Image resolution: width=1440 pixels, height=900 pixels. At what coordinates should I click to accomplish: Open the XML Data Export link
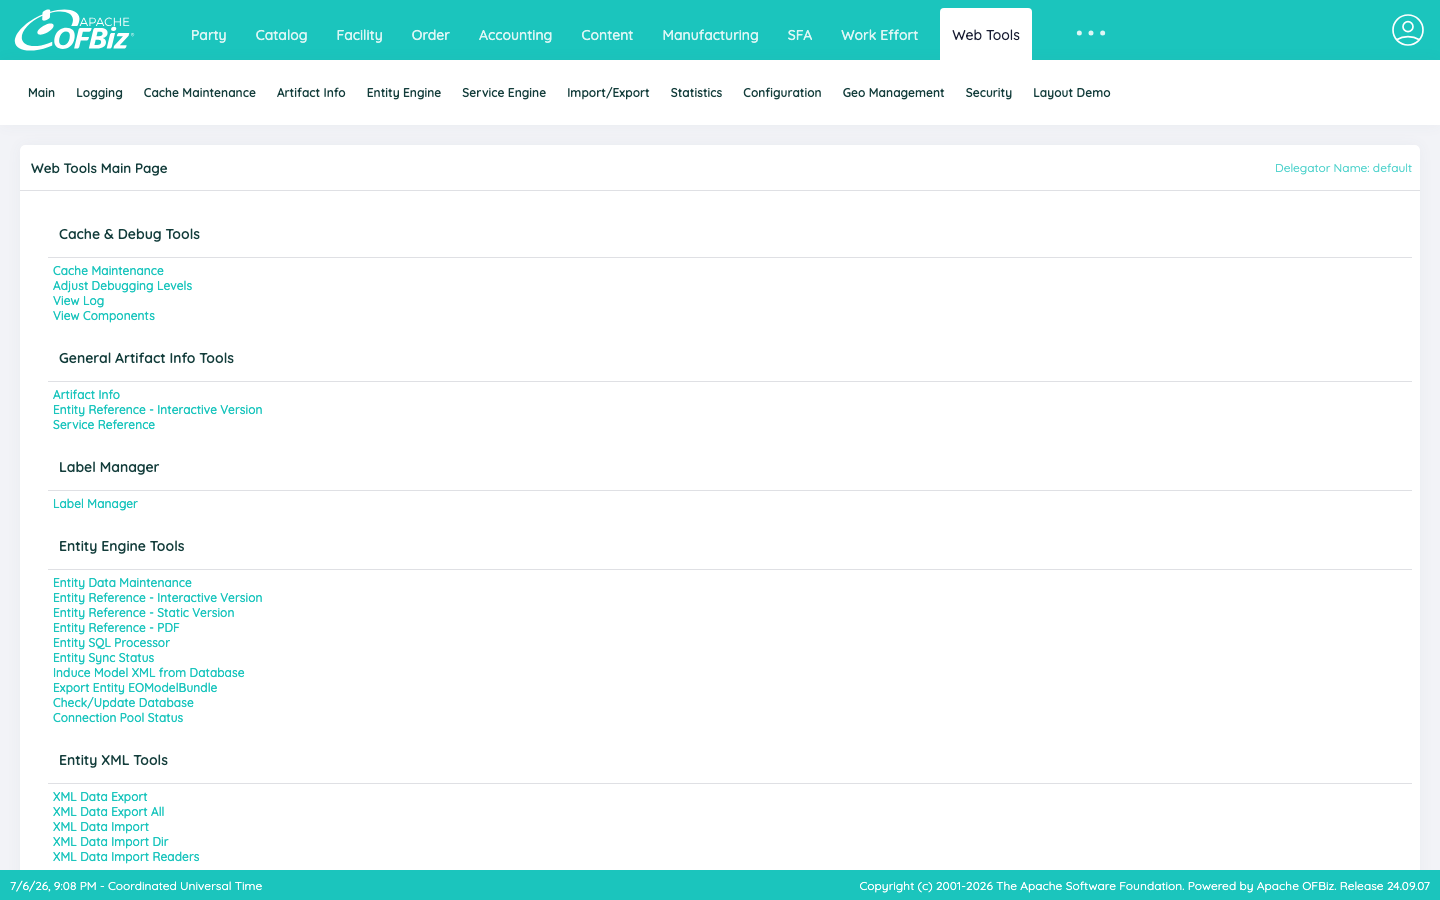(x=100, y=797)
